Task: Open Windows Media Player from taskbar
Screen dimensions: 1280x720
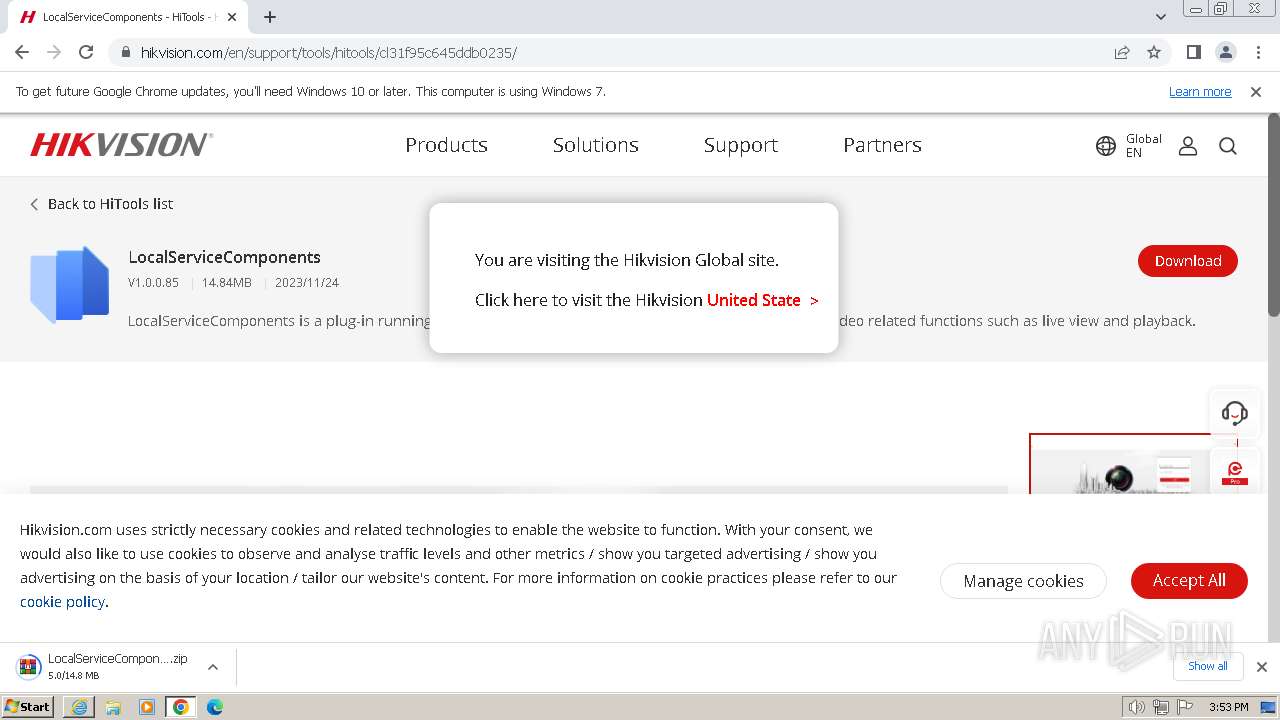Action: (147, 707)
